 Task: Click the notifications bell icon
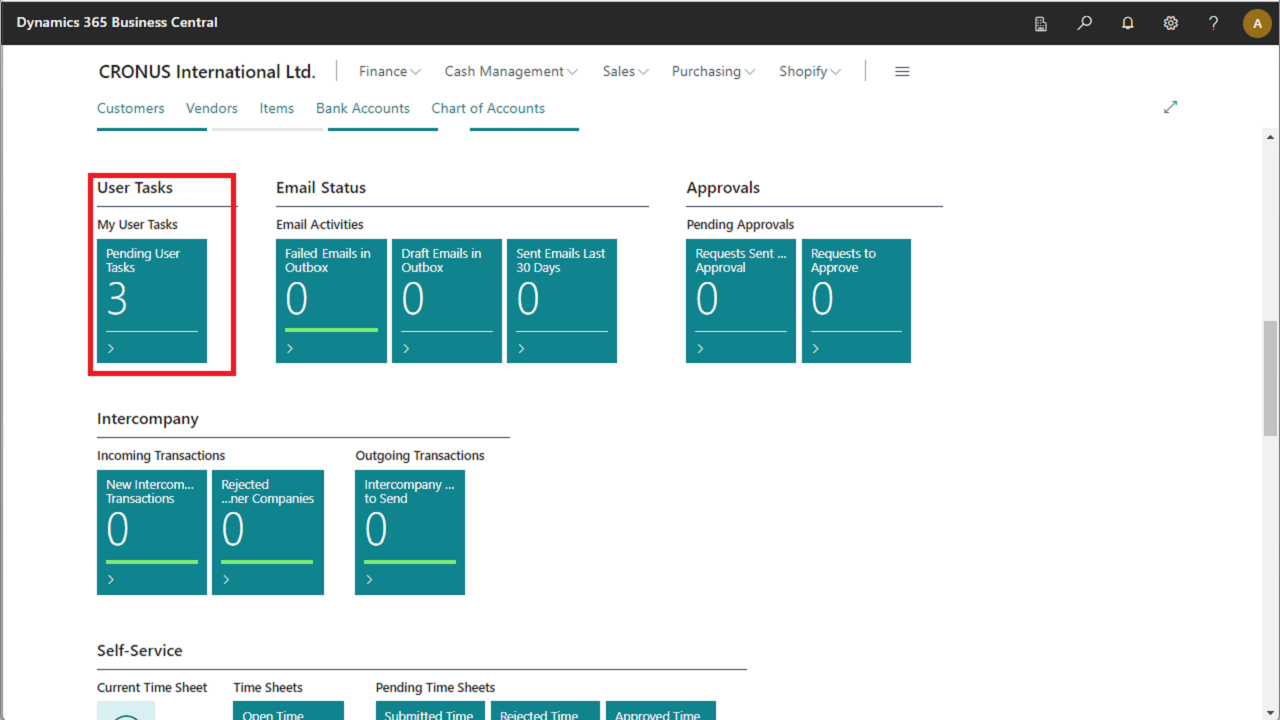click(x=1128, y=23)
